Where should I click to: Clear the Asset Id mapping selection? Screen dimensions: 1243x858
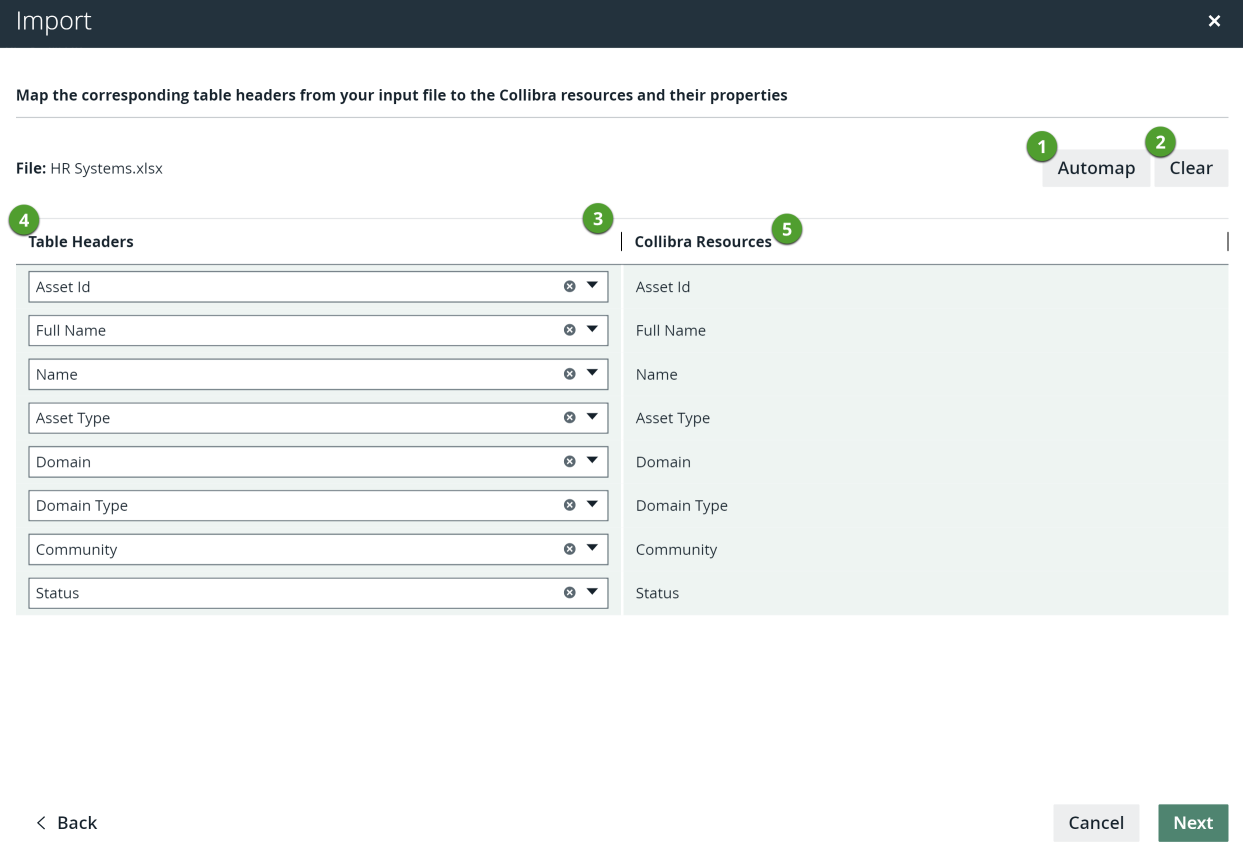570,287
